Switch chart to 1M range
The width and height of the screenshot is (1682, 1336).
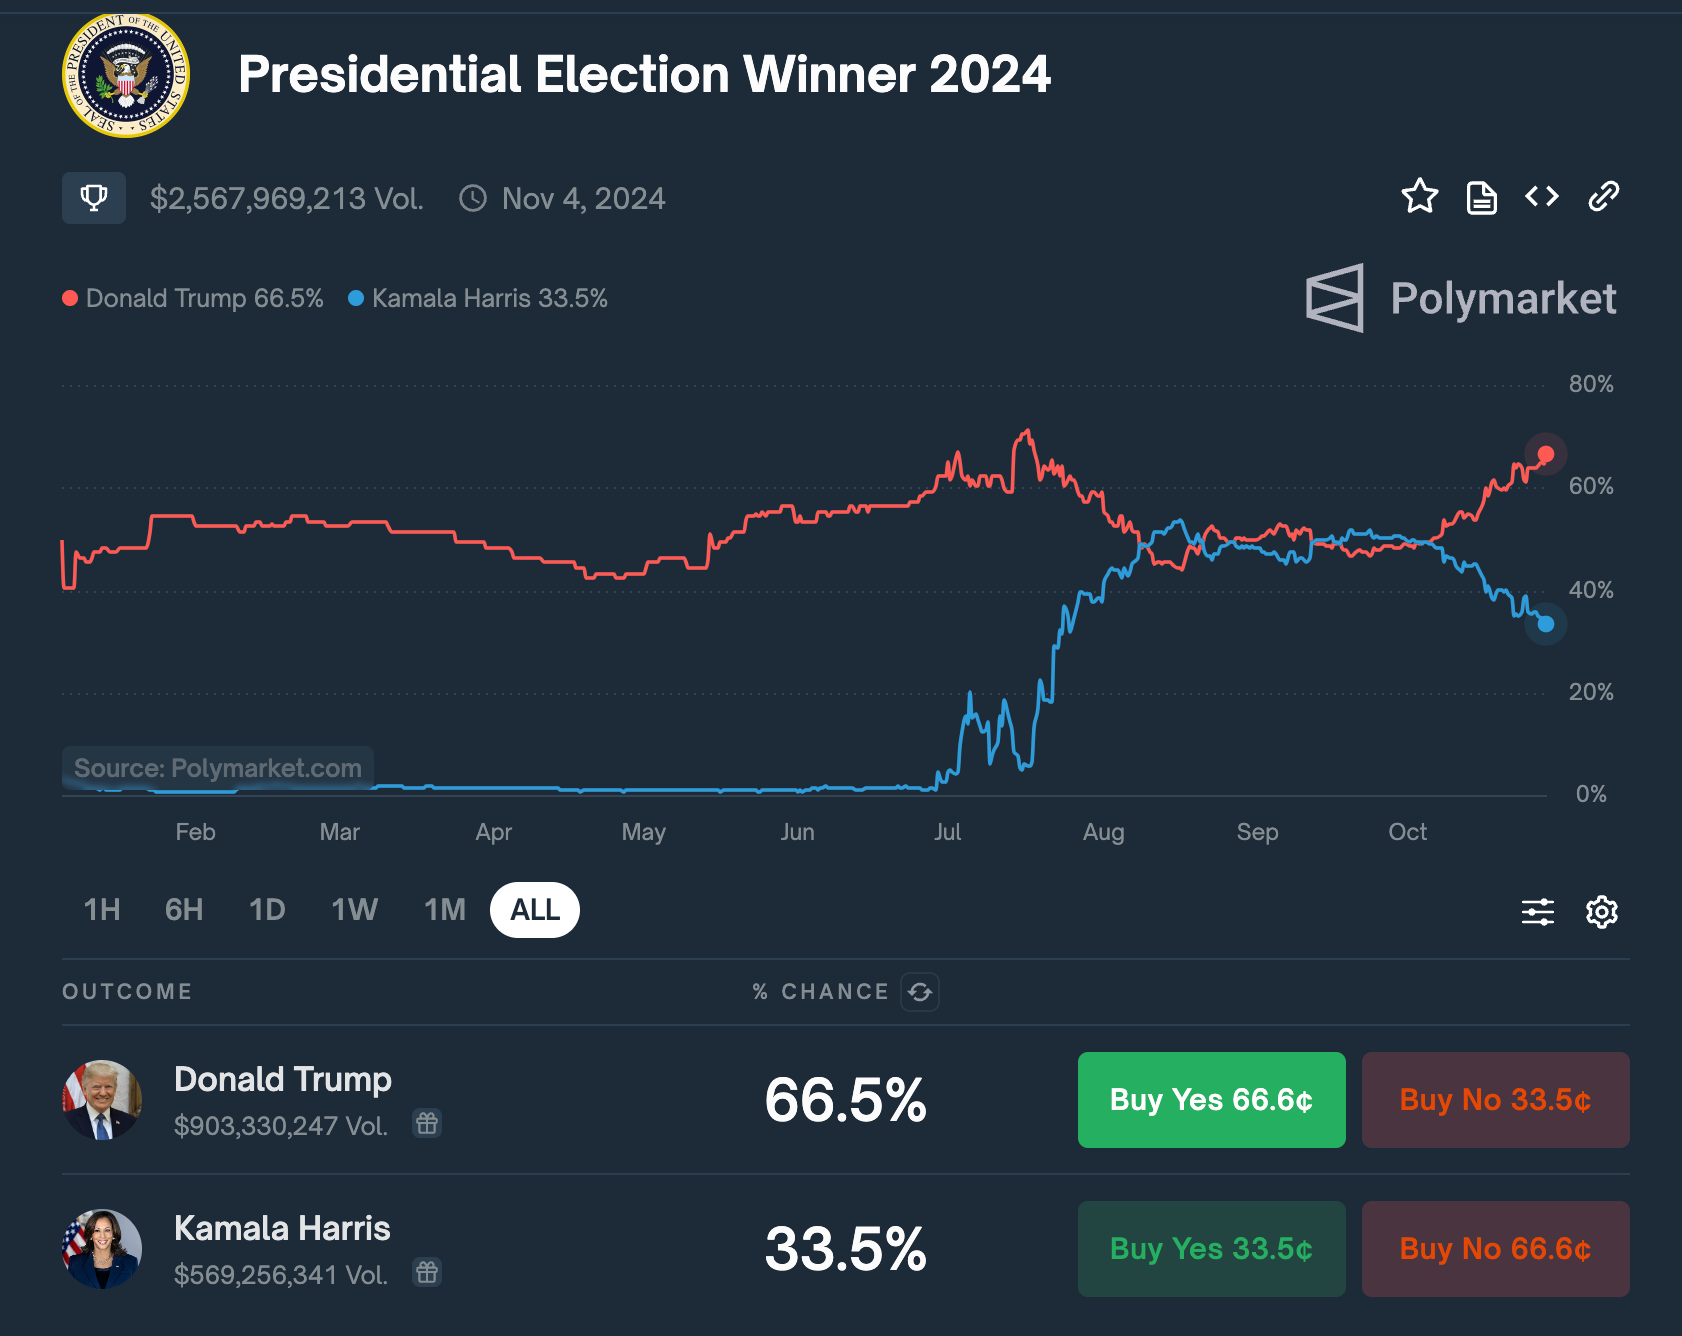click(445, 910)
